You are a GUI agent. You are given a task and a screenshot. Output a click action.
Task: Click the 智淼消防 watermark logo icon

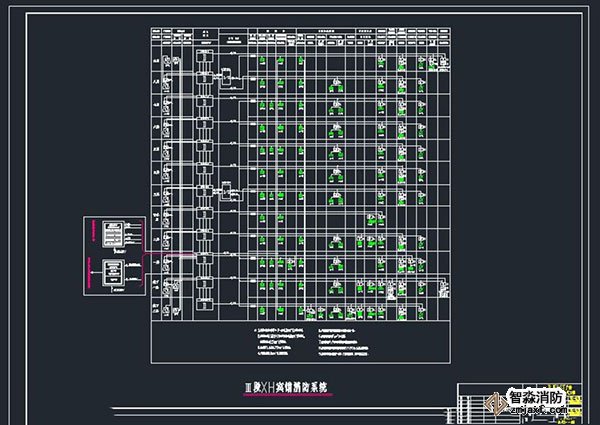coord(497,403)
